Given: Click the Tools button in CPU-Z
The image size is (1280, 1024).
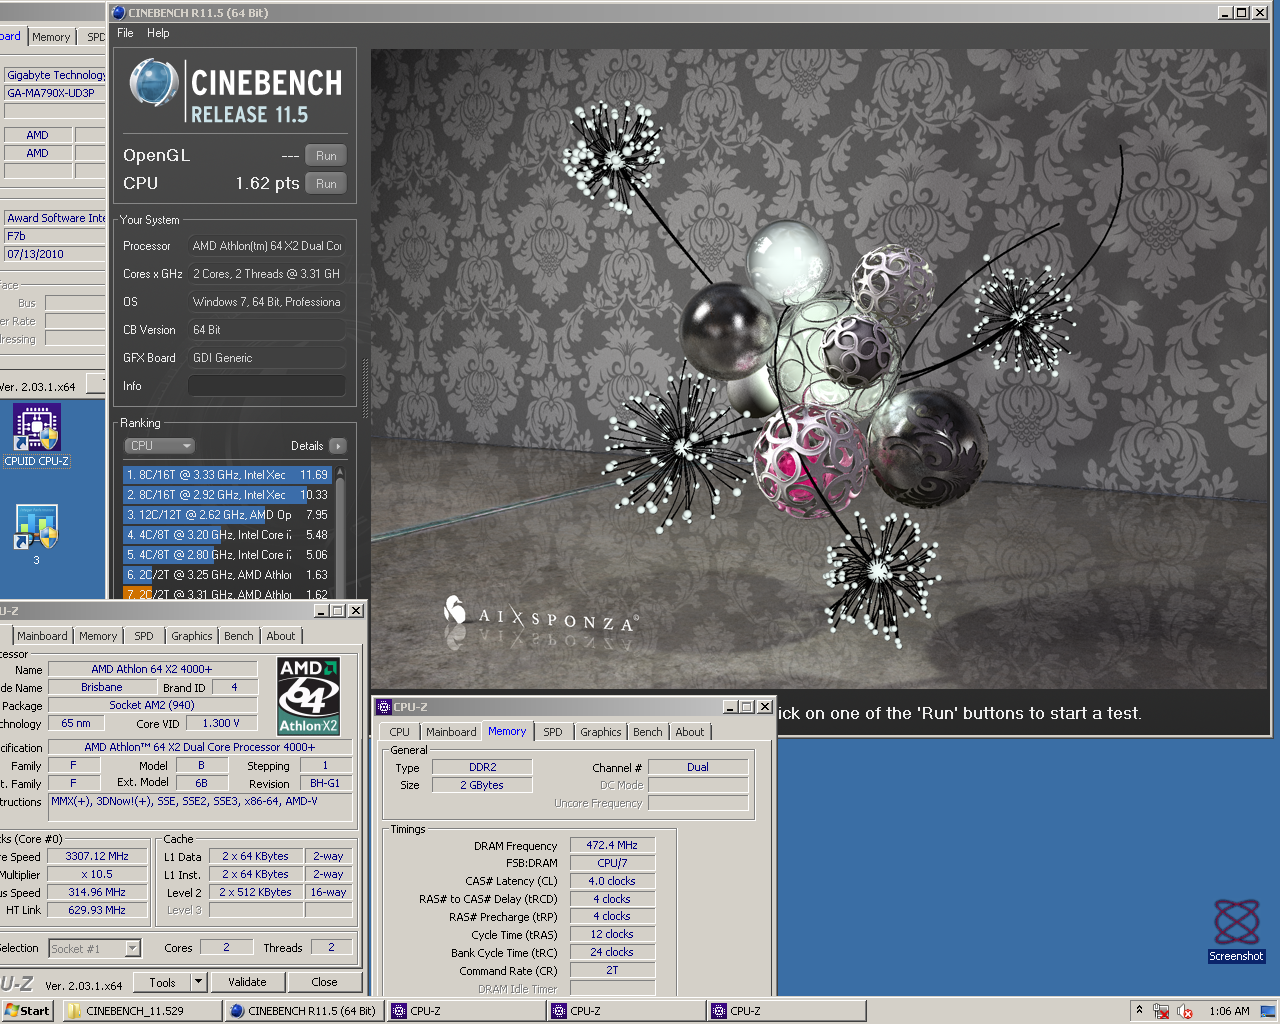Looking at the screenshot, I should (x=162, y=983).
